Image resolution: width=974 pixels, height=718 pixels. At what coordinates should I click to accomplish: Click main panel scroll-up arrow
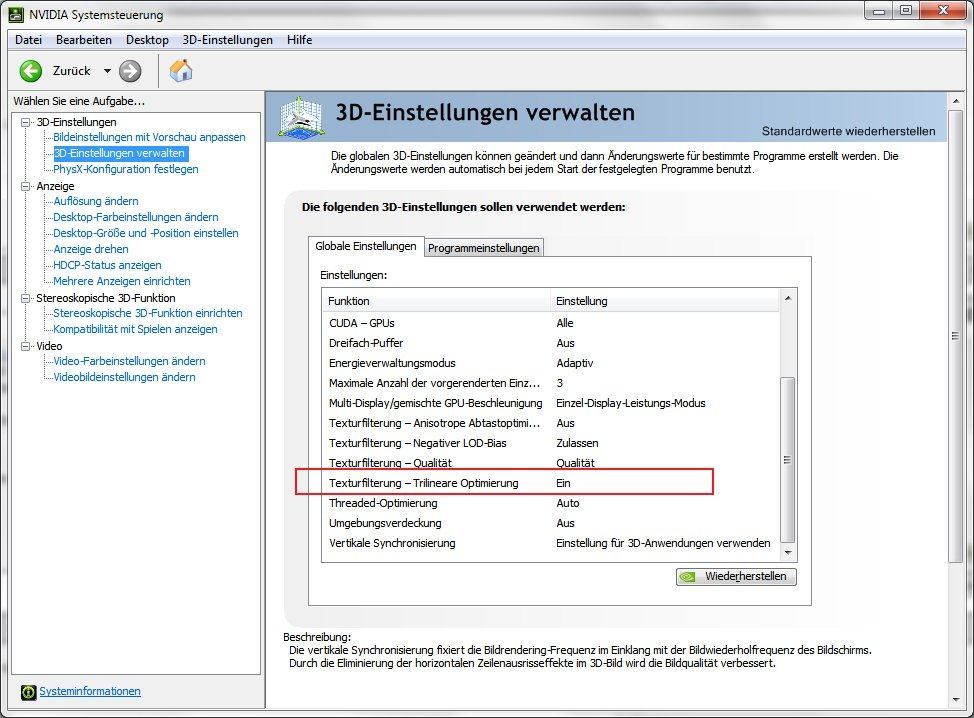955,101
